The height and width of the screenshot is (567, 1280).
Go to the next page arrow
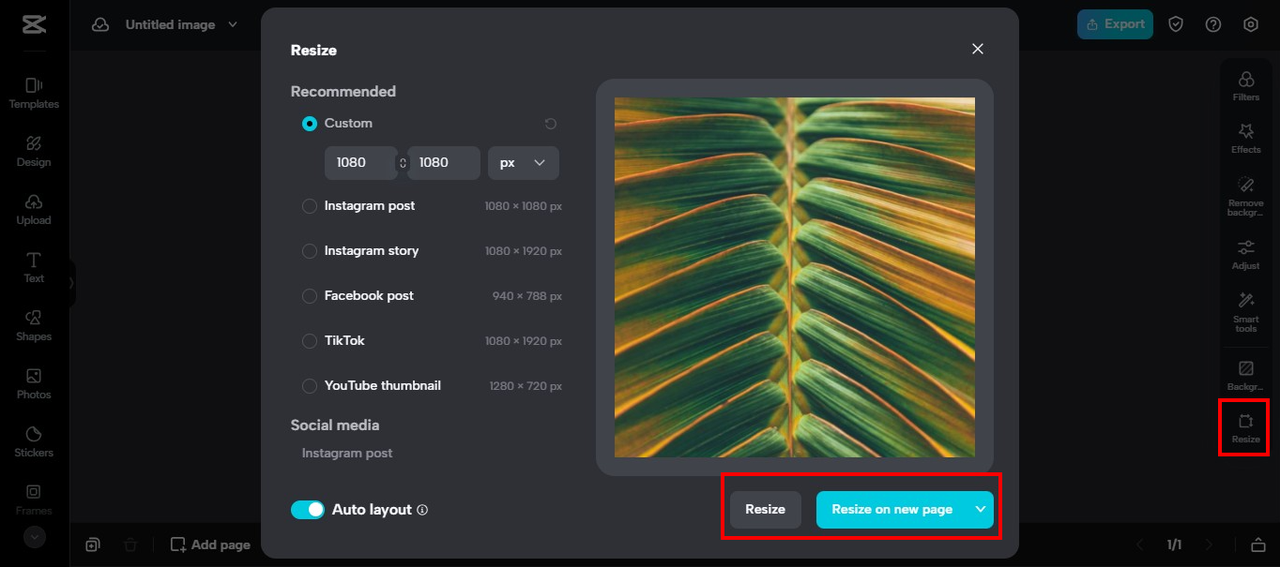[1208, 545]
